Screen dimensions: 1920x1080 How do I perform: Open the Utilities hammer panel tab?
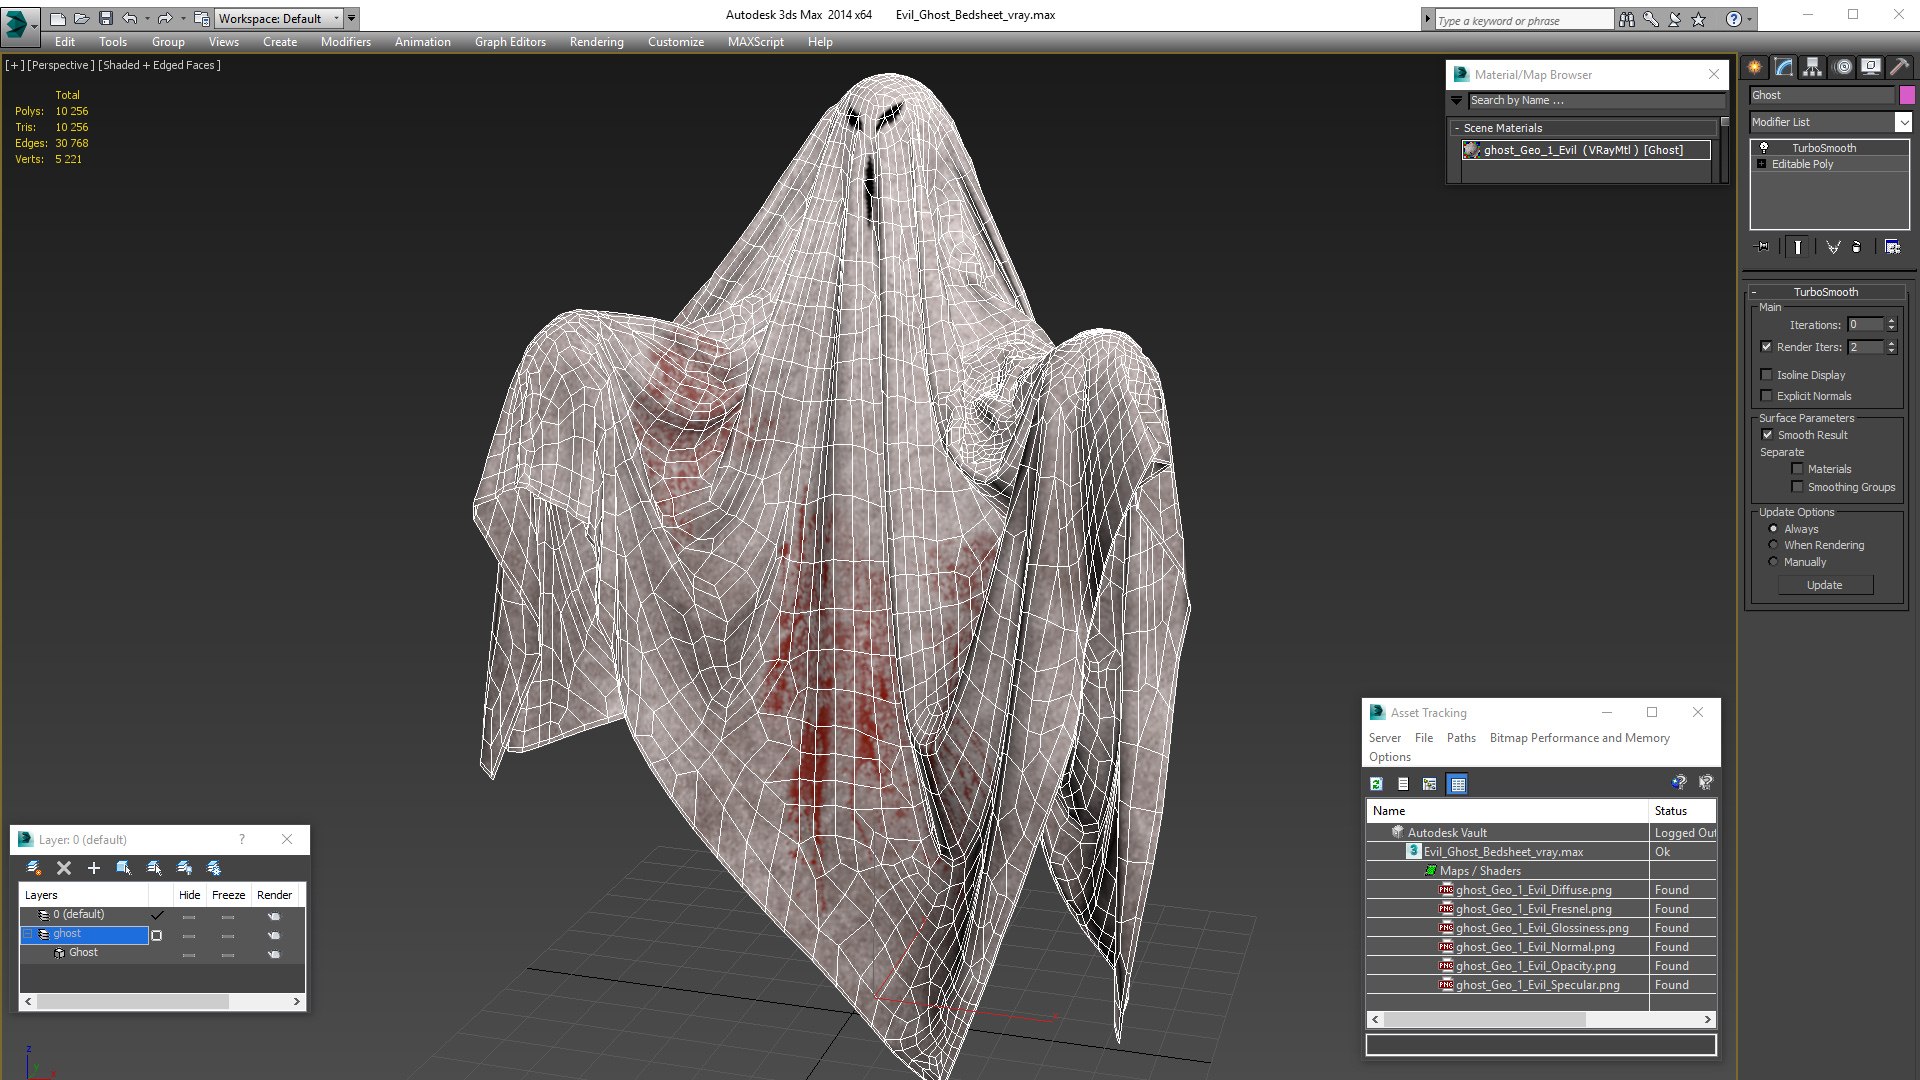coord(1898,67)
